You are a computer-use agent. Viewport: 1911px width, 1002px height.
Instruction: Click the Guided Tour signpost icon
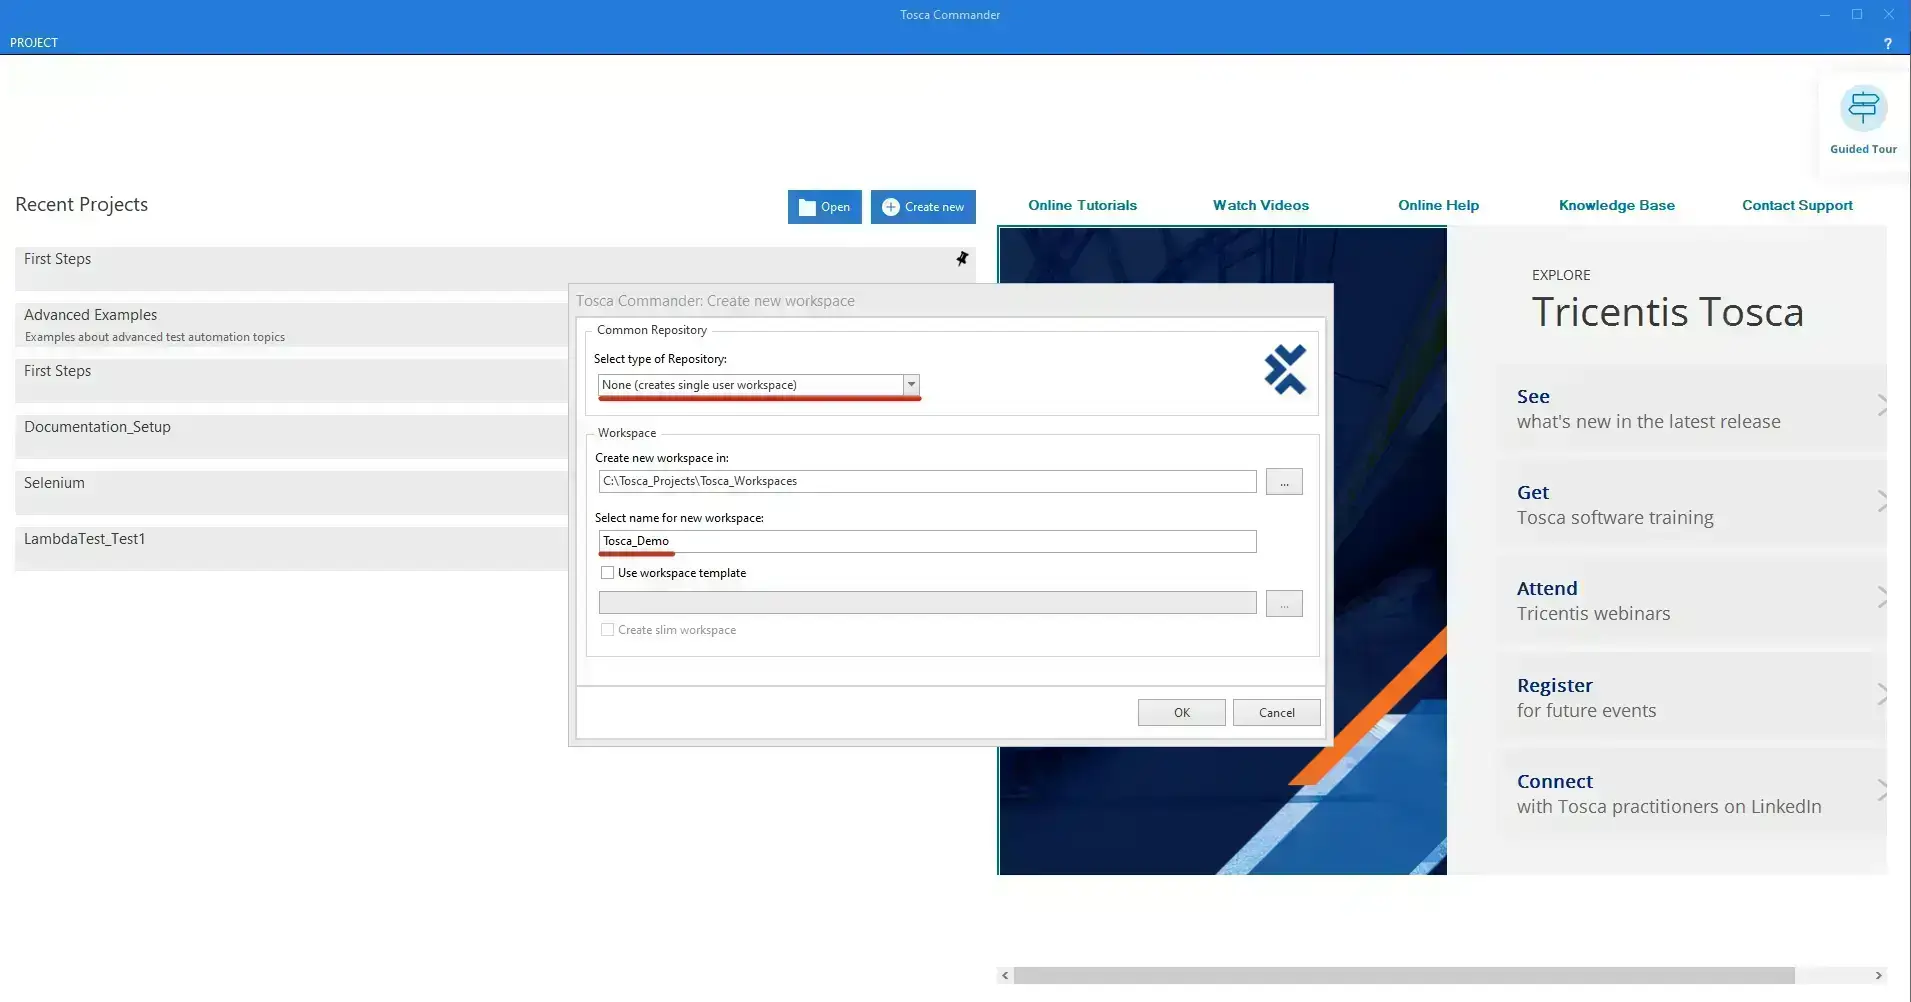[x=1863, y=109]
